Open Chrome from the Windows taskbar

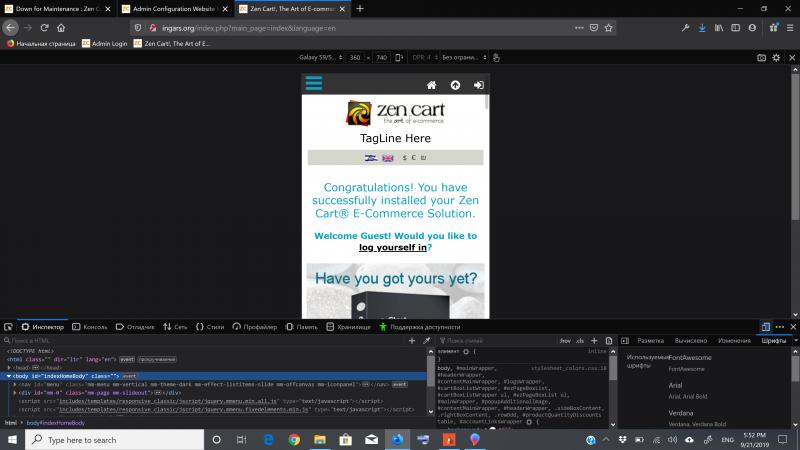point(294,440)
